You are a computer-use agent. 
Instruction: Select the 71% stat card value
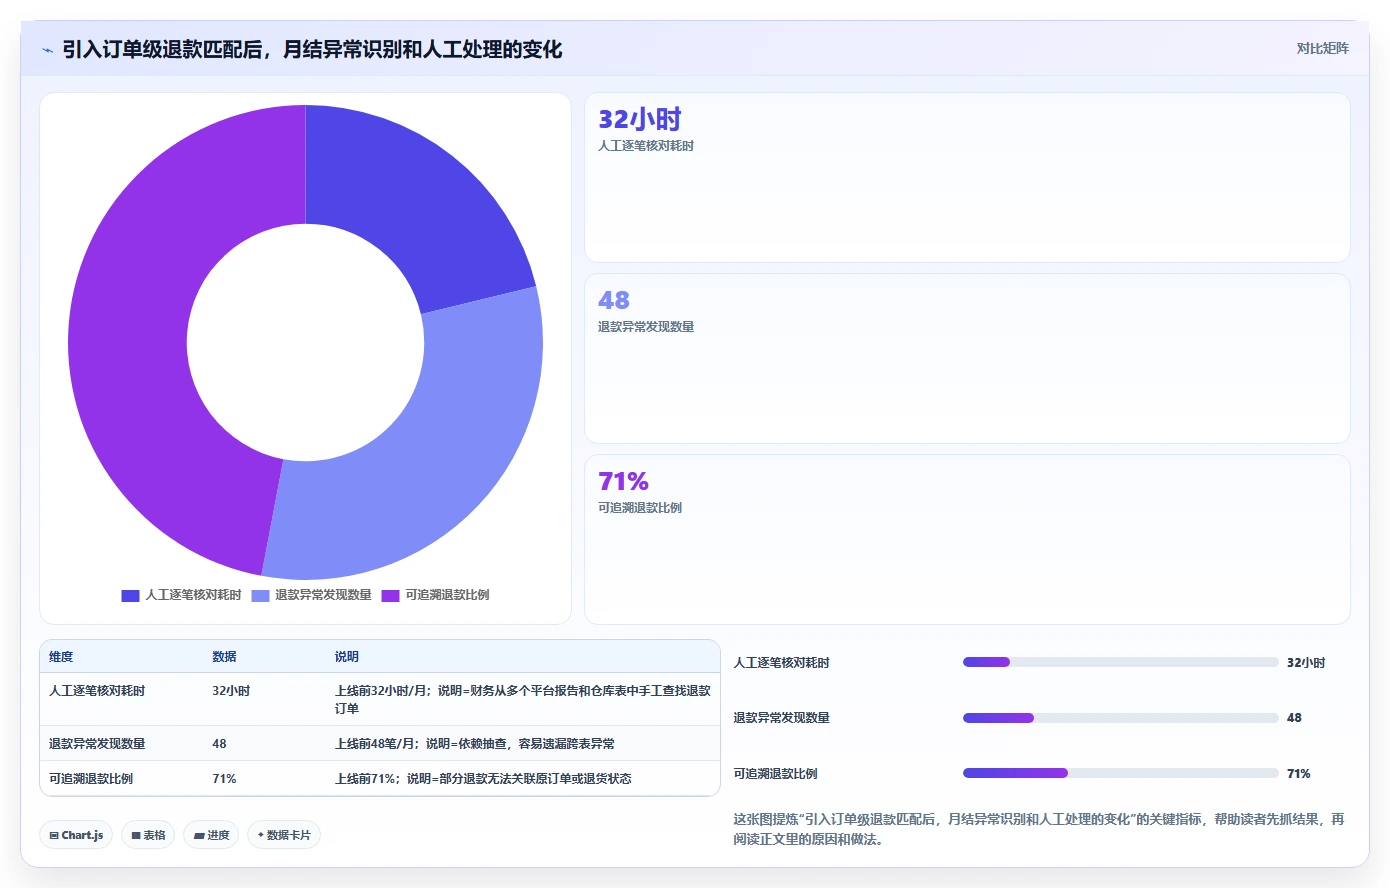point(623,481)
